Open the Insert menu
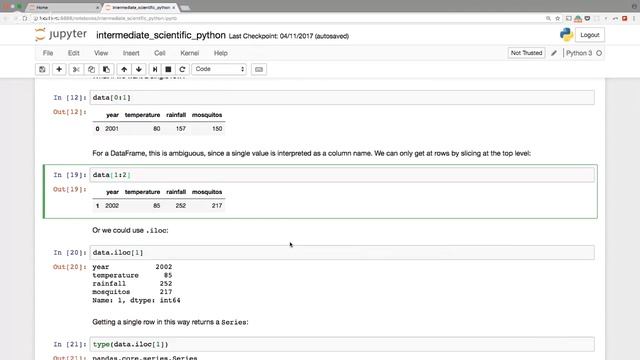This screenshot has height=360, width=640. (131, 53)
